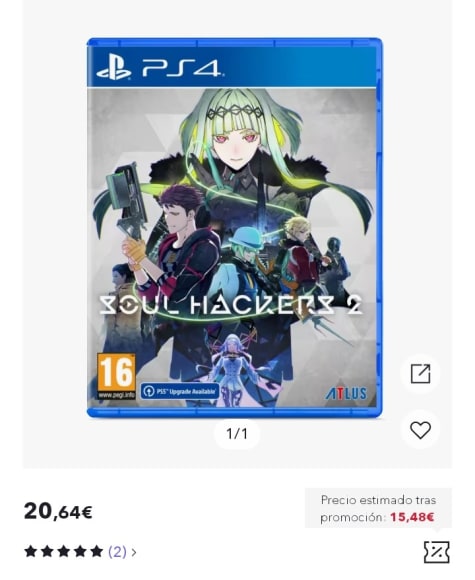475x580 pixels.
Task: Click the PEGI 16 rating badge on the cover
Action: (x=116, y=376)
